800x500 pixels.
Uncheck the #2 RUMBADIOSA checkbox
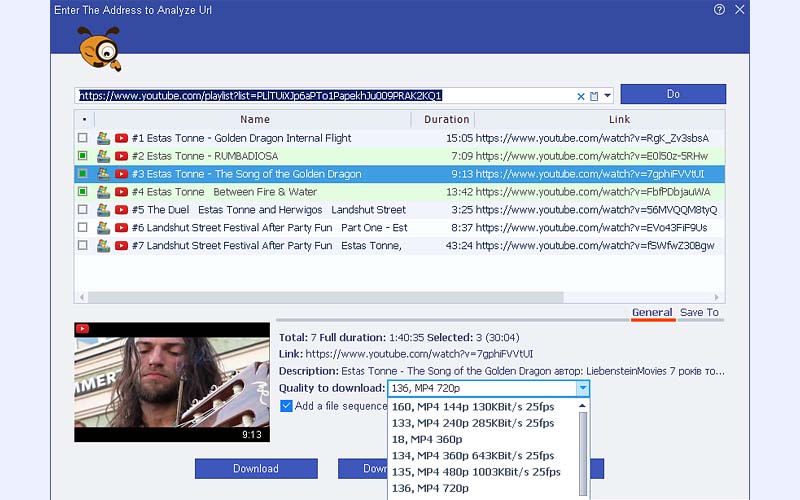click(x=83, y=156)
